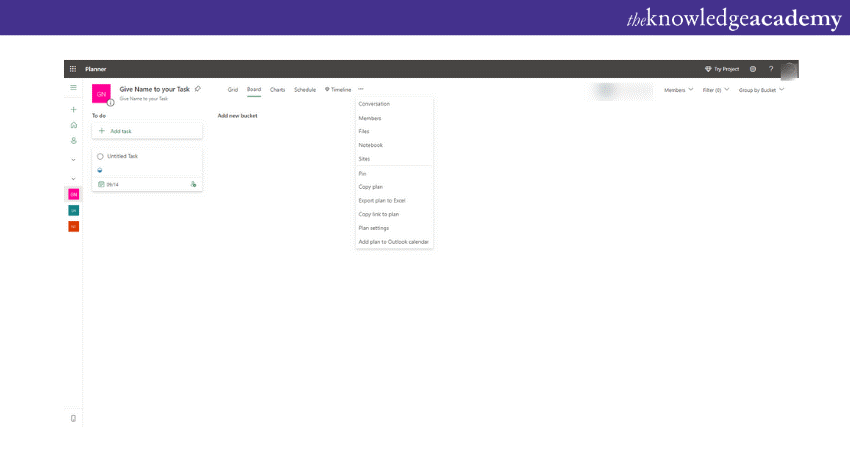Open the Group by Bucket dropdown
Screen dimensions: 850x450
coord(761,90)
